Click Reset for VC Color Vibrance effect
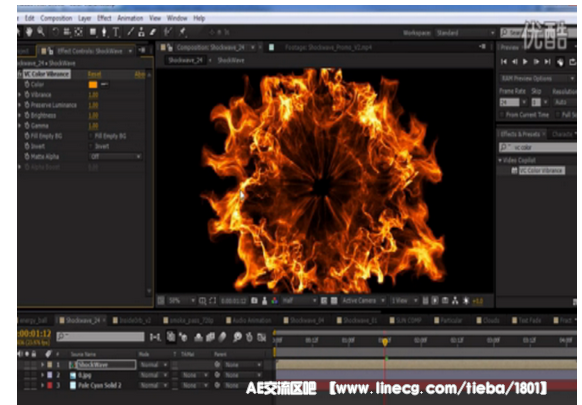This screenshot has width=582, height=405. [x=94, y=74]
